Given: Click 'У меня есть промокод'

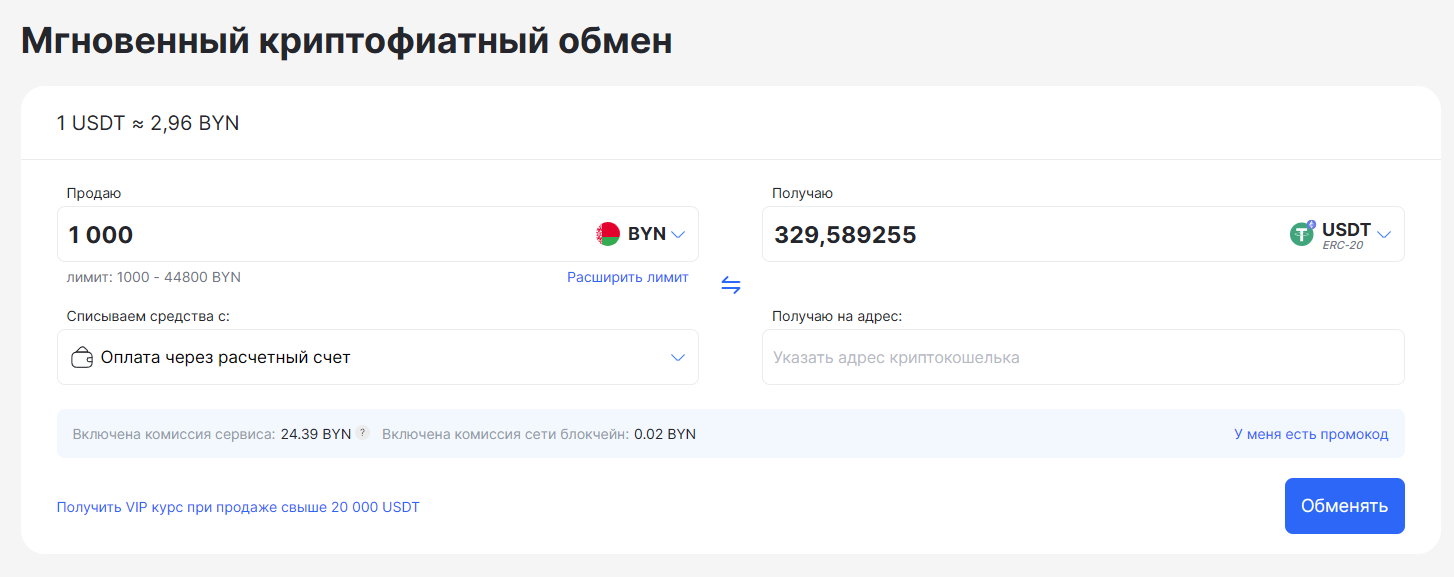Looking at the screenshot, I should [x=1311, y=433].
